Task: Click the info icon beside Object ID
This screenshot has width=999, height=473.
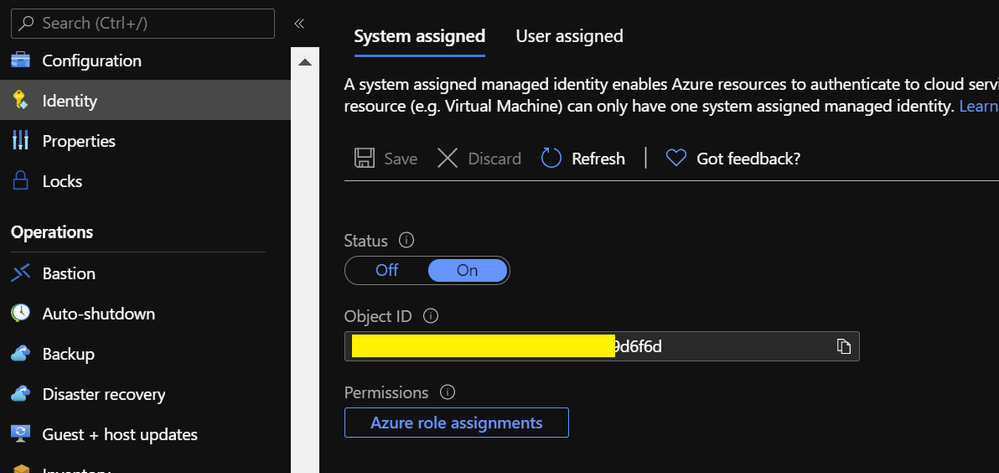Action: 431,316
